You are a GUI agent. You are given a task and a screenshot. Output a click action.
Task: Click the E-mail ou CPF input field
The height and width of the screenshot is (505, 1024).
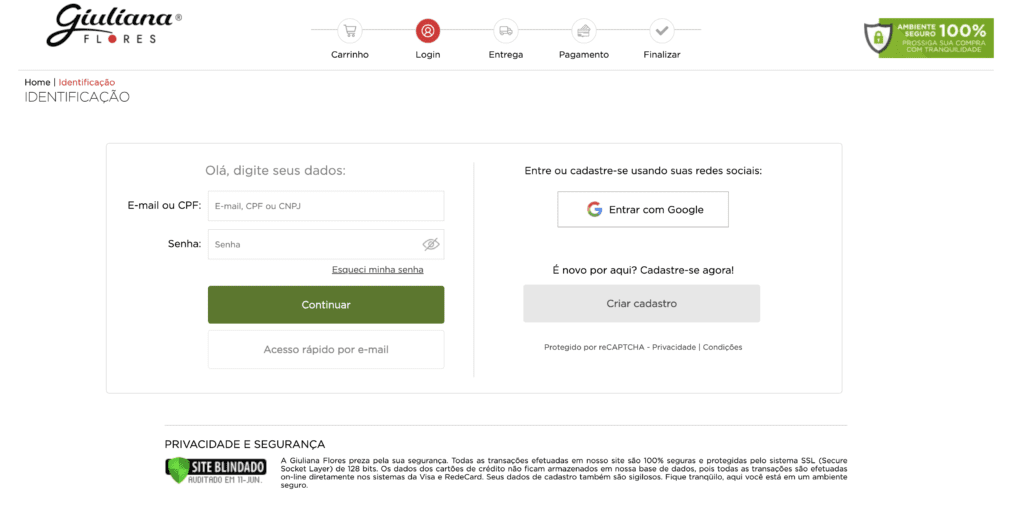coord(325,206)
